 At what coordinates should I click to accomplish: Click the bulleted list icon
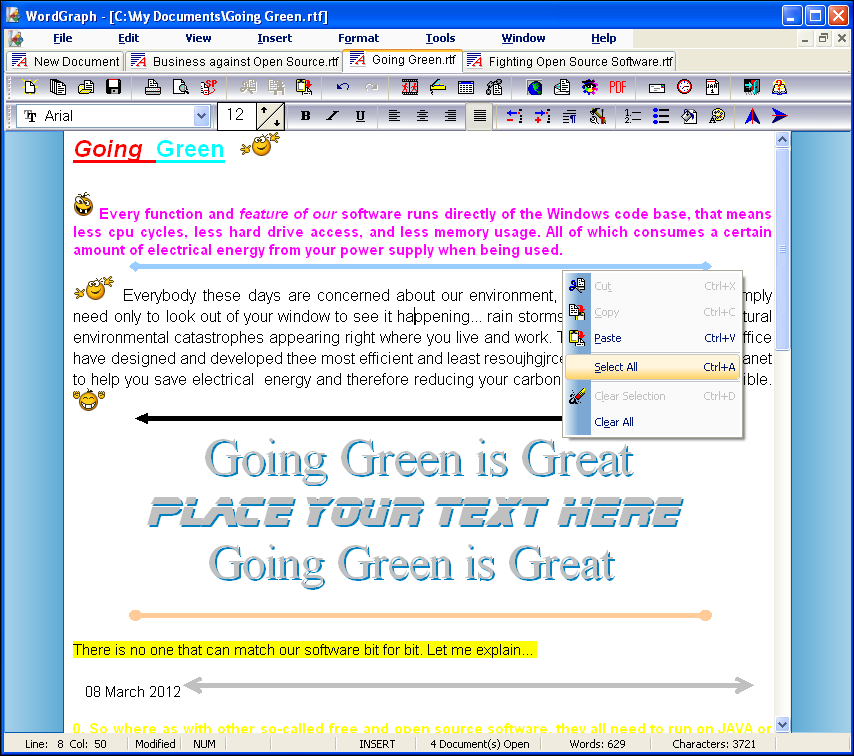[661, 116]
